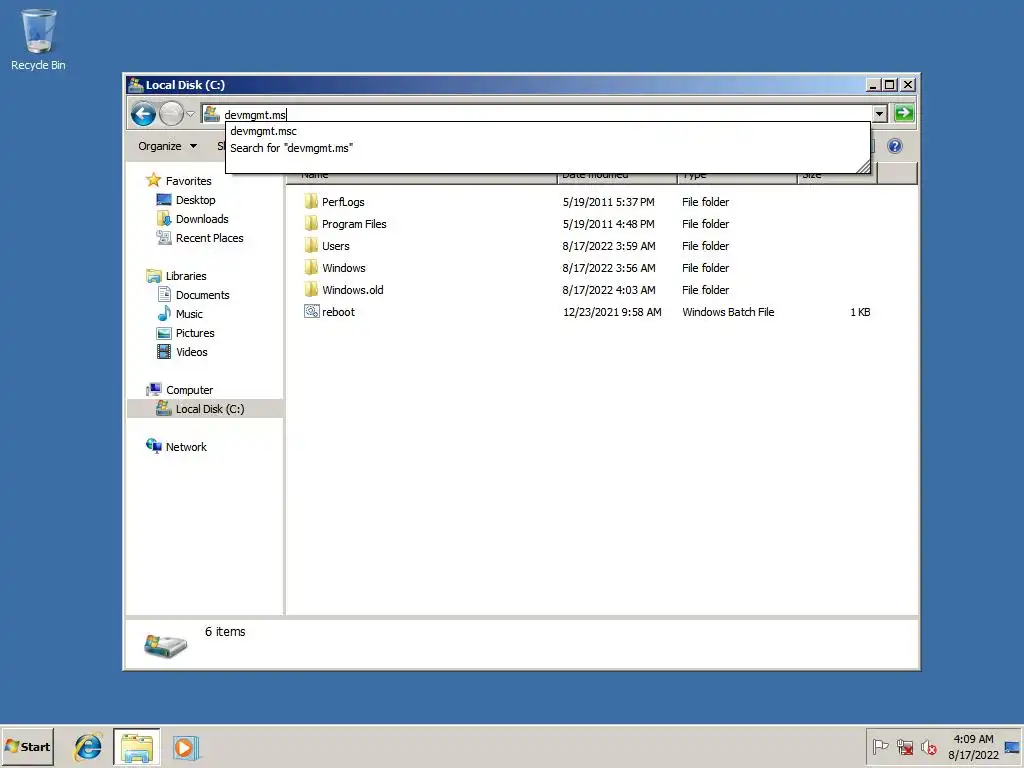Click the 12/23/2021 9:58 AM date cell

click(x=612, y=312)
